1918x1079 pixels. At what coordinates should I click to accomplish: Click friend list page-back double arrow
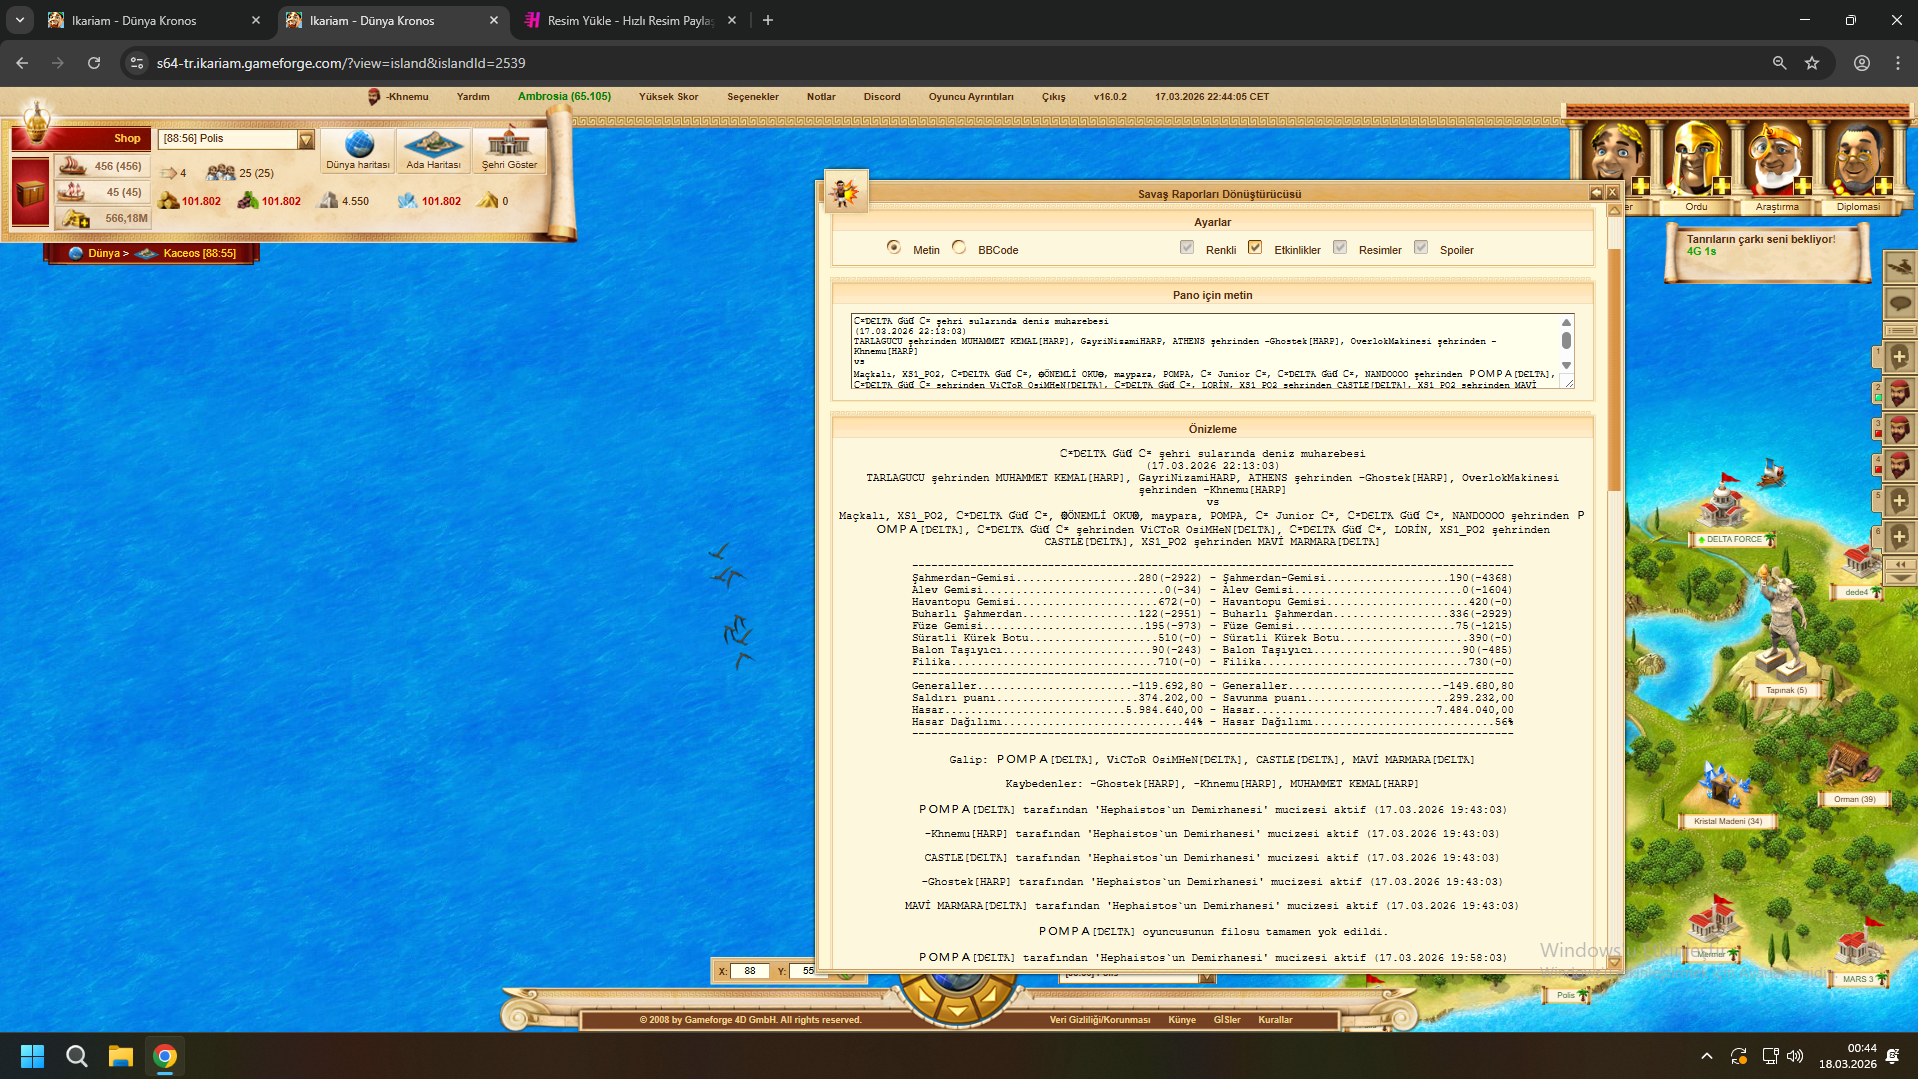click(x=1900, y=564)
